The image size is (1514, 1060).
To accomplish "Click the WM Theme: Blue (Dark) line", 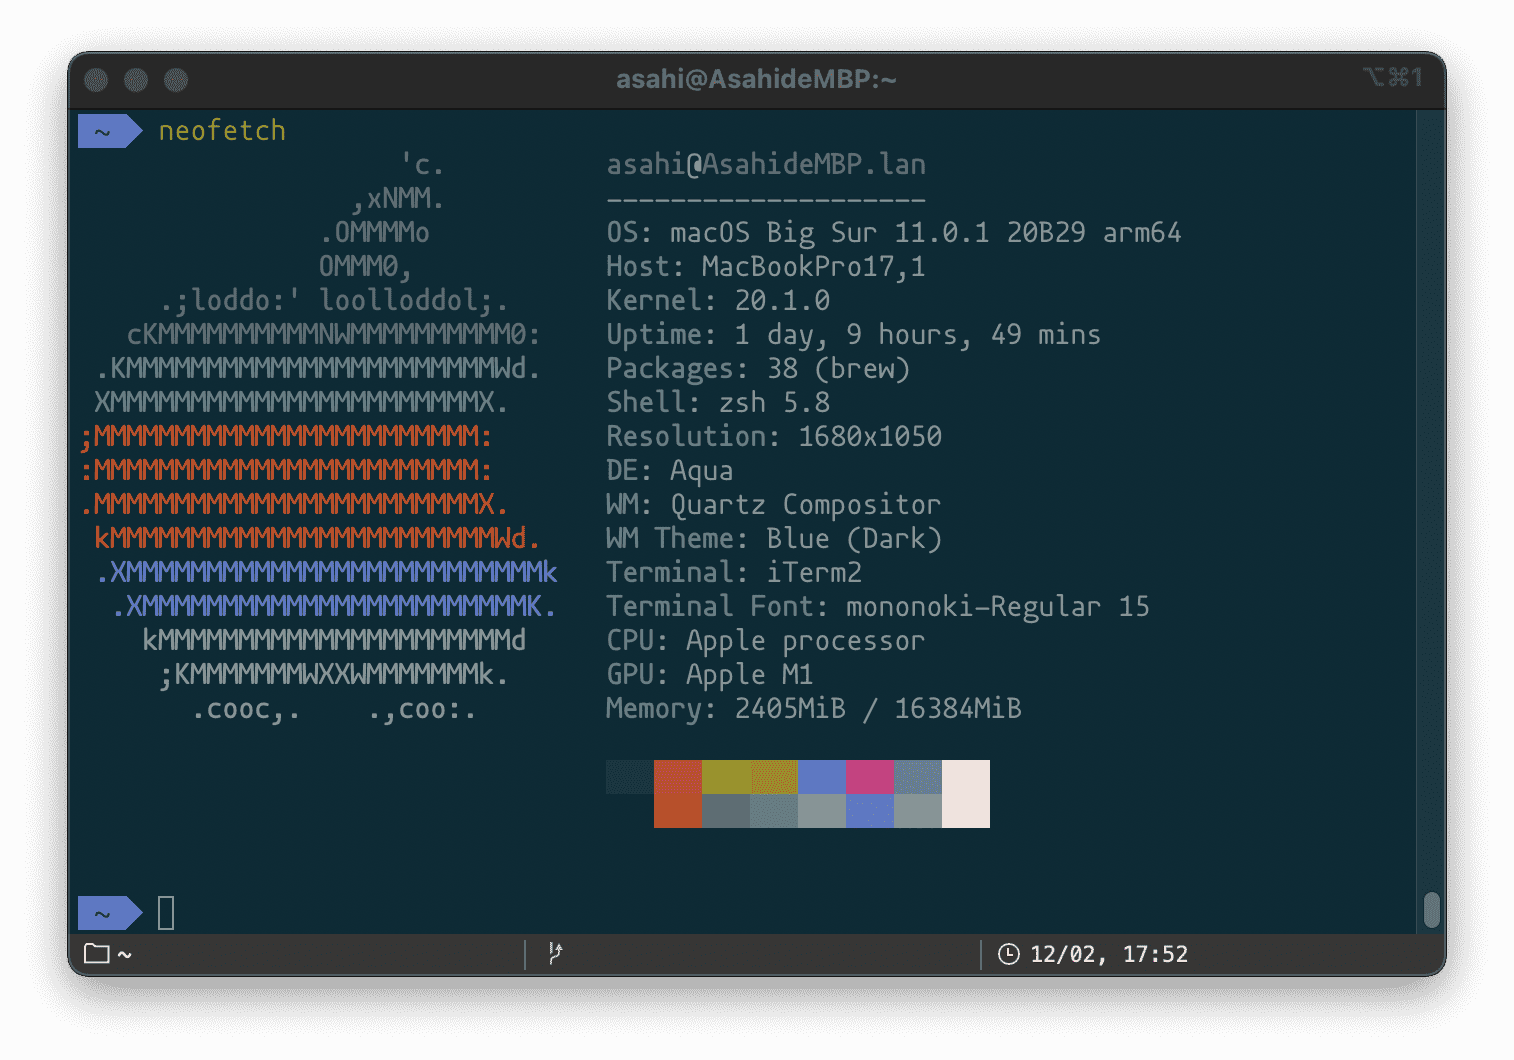I will point(774,539).
